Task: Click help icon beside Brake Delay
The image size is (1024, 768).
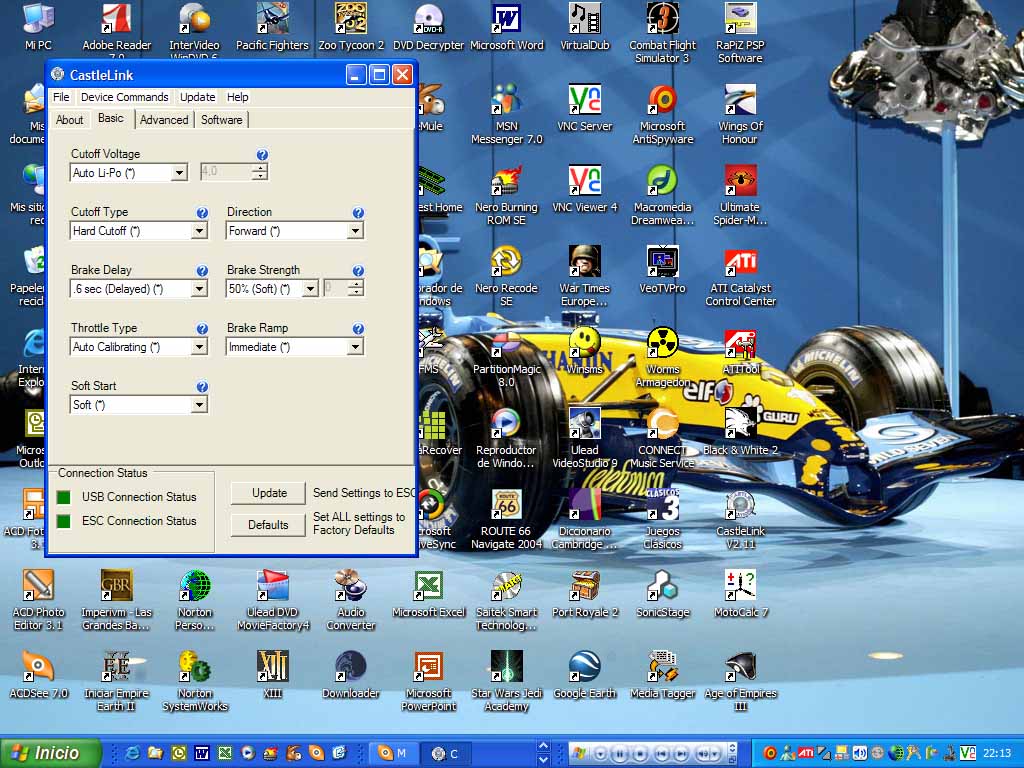Action: [x=202, y=271]
